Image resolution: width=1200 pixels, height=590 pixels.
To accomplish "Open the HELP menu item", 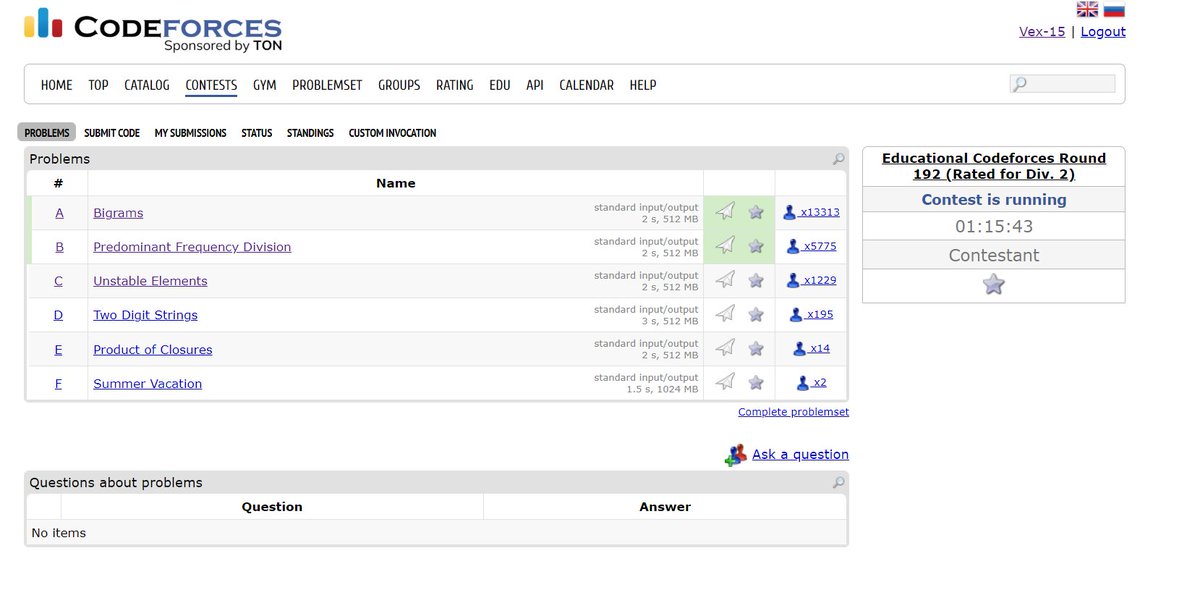I will click(x=643, y=85).
